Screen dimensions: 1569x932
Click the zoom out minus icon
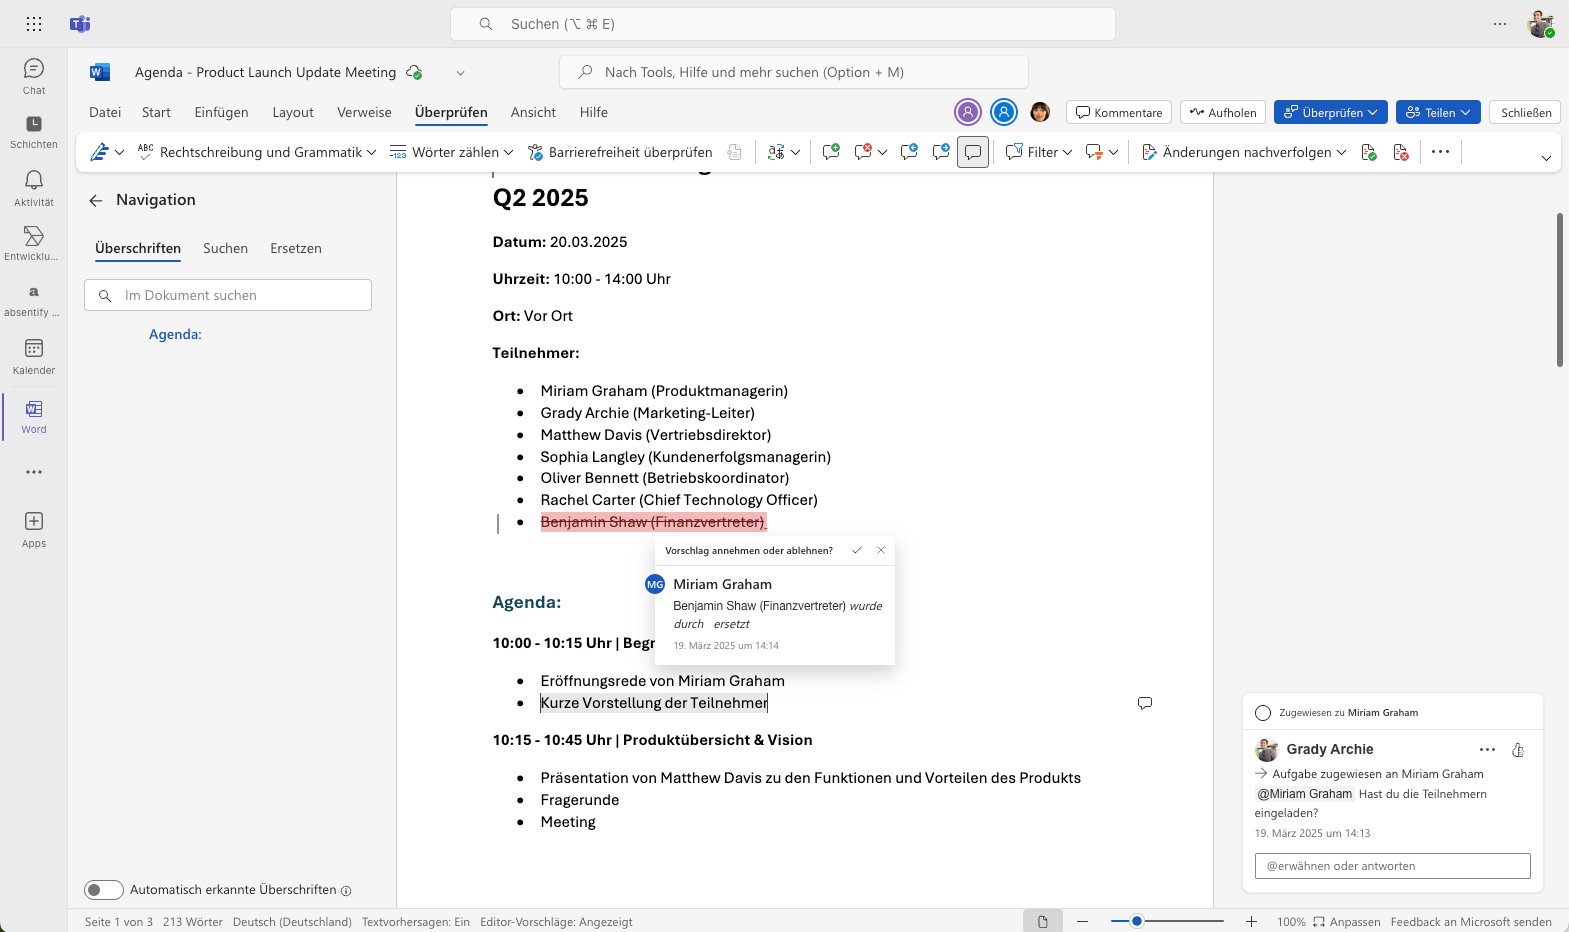1082,921
